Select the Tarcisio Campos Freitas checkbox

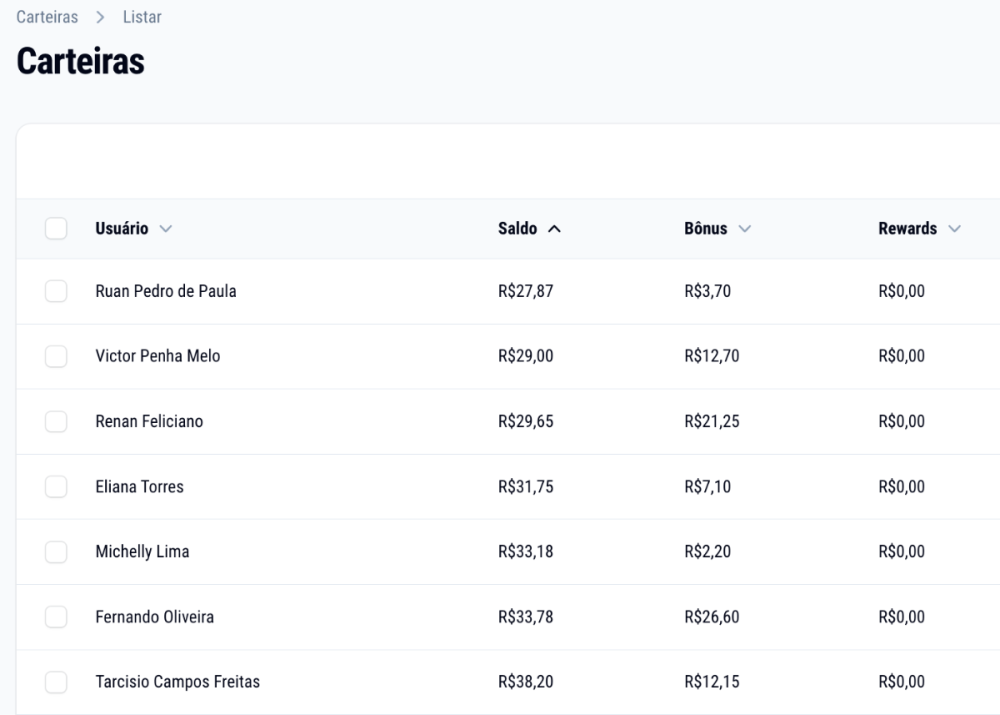[x=56, y=682]
